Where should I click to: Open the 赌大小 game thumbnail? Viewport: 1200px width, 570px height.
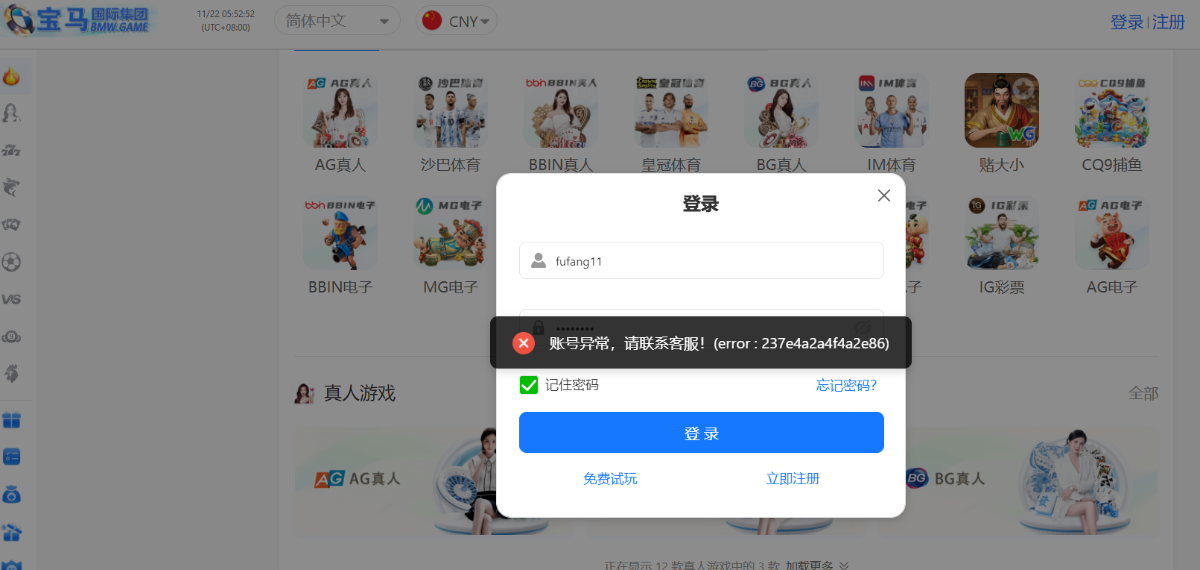(1001, 112)
